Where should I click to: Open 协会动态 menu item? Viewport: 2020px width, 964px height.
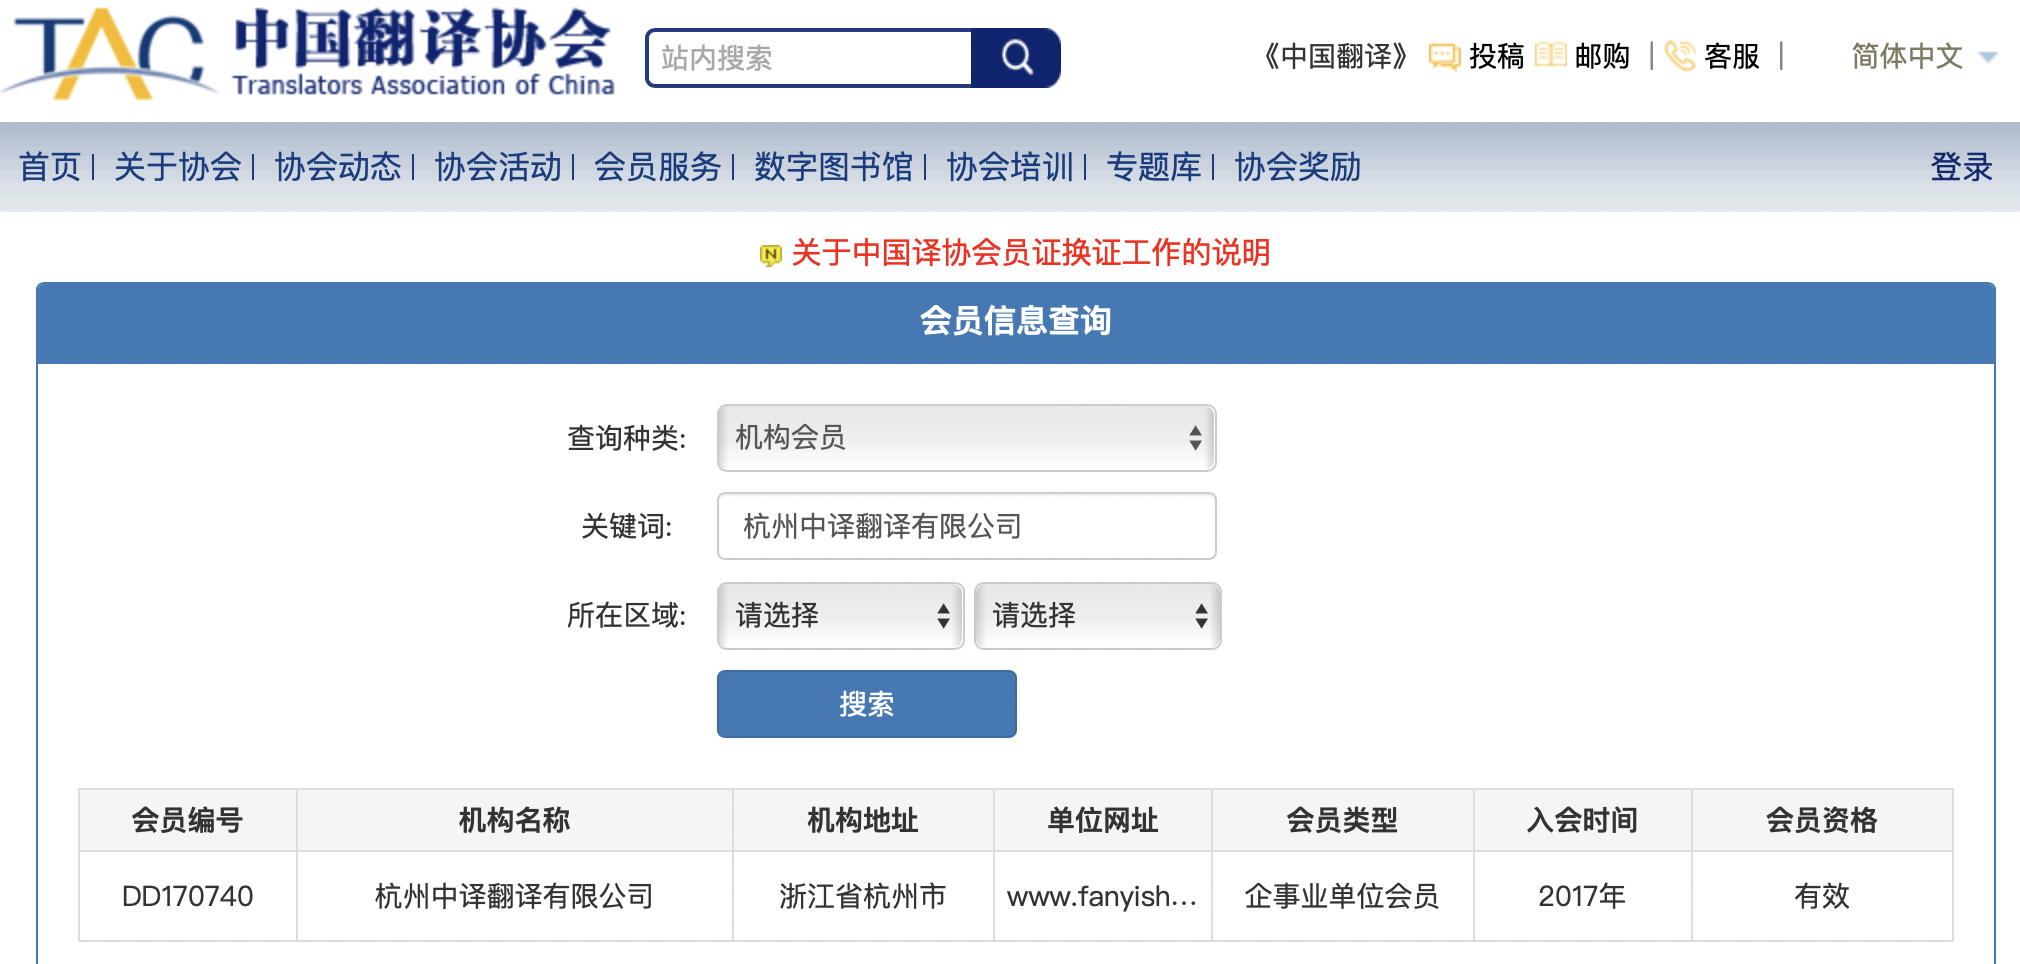[338, 167]
